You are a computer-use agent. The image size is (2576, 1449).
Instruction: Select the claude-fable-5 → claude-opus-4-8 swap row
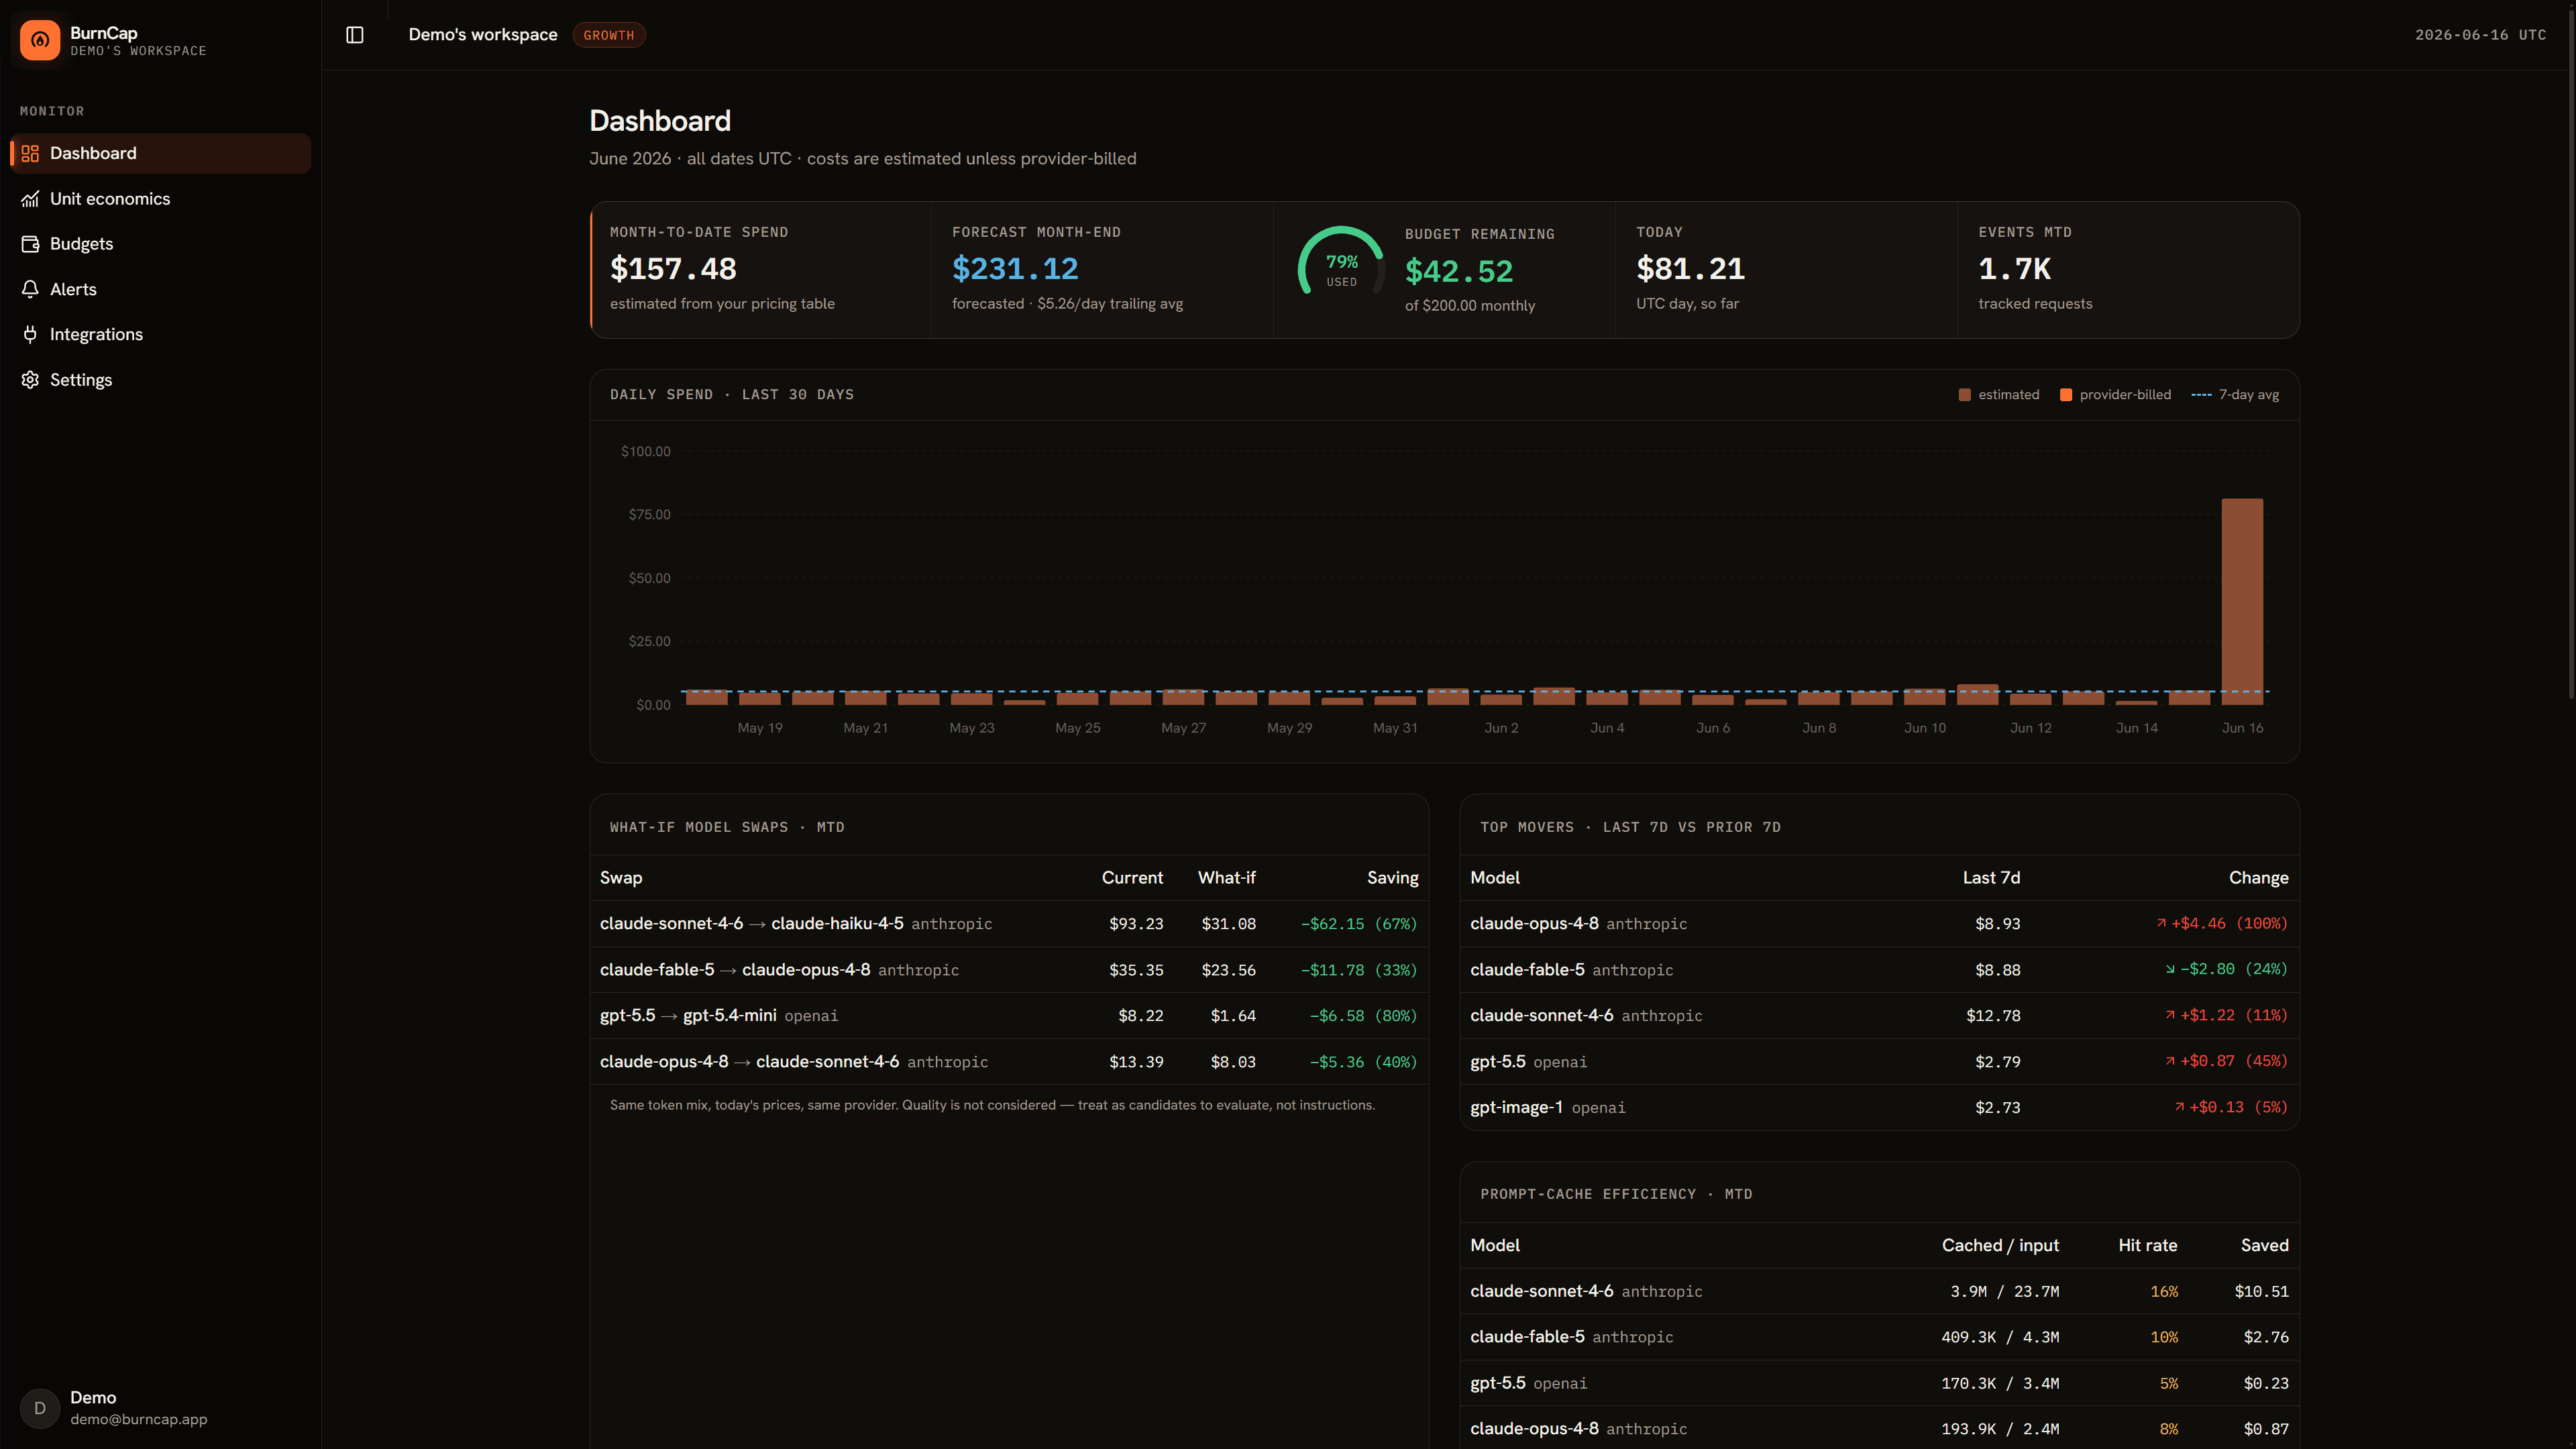1009,969
